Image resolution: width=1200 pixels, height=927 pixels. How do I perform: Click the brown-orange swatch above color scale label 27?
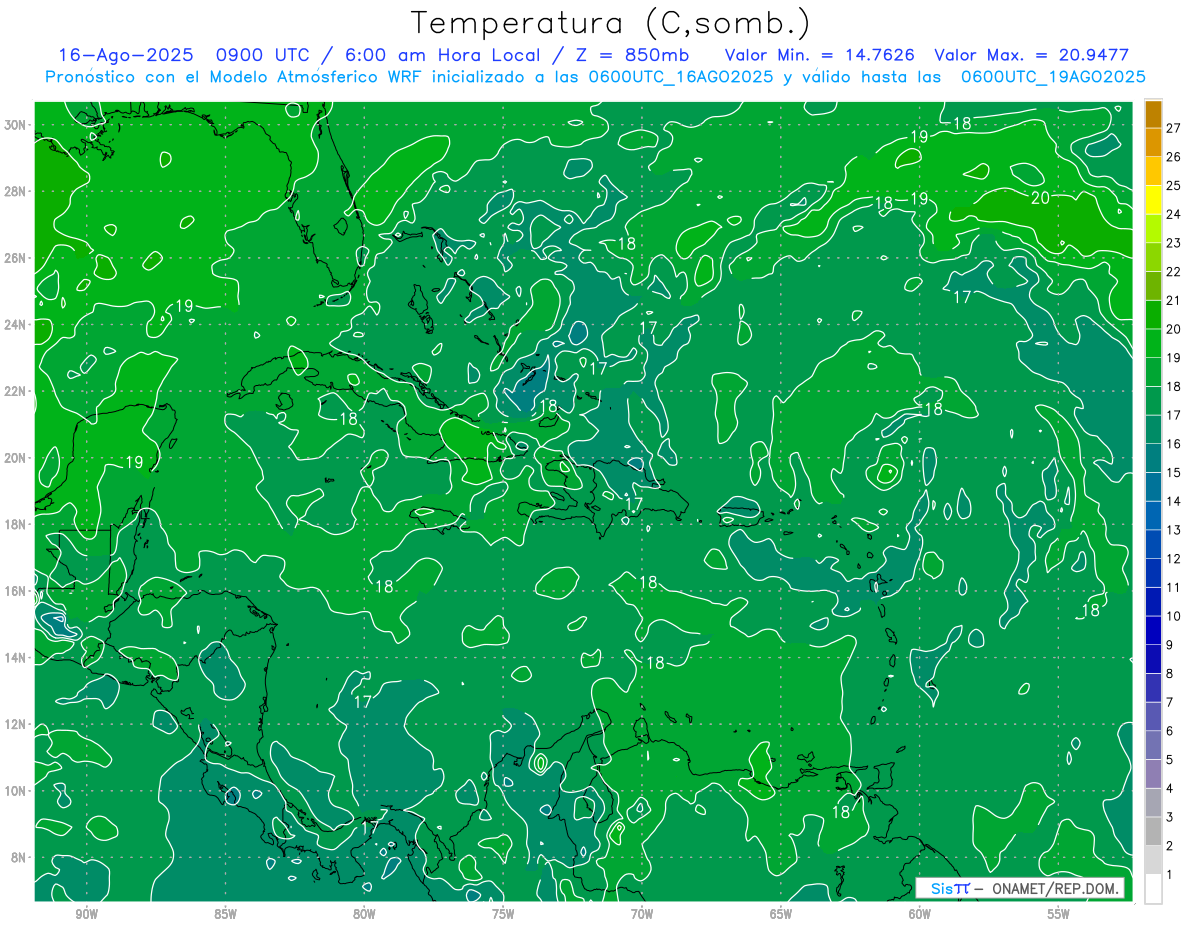point(1154,114)
